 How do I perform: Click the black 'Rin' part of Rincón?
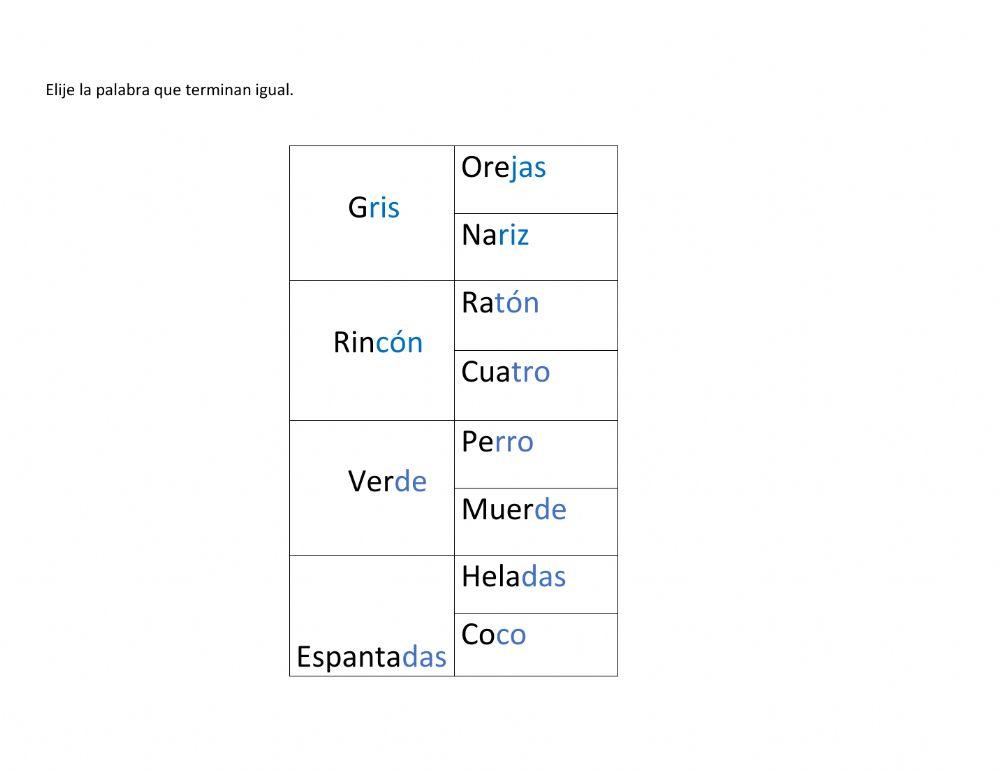click(353, 343)
